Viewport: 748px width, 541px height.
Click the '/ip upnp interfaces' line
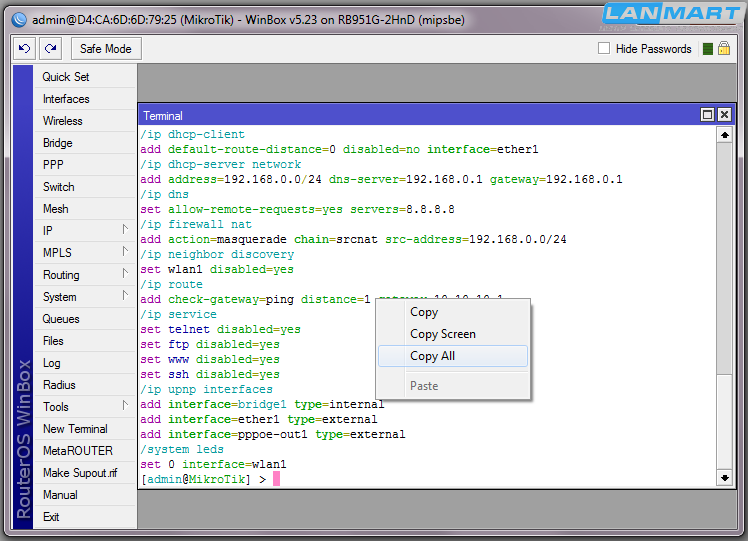(207, 389)
